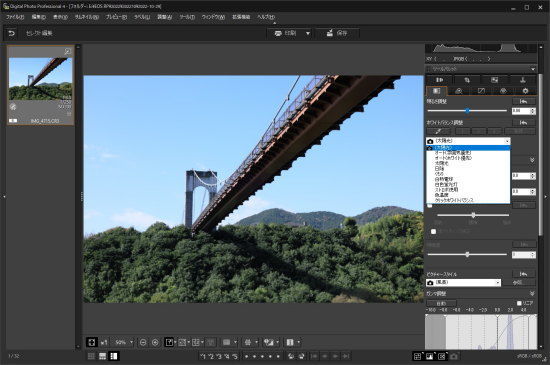Reset the white balance adjustment with its undo button
The height and width of the screenshot is (365, 550).
pyautogui.click(x=524, y=123)
